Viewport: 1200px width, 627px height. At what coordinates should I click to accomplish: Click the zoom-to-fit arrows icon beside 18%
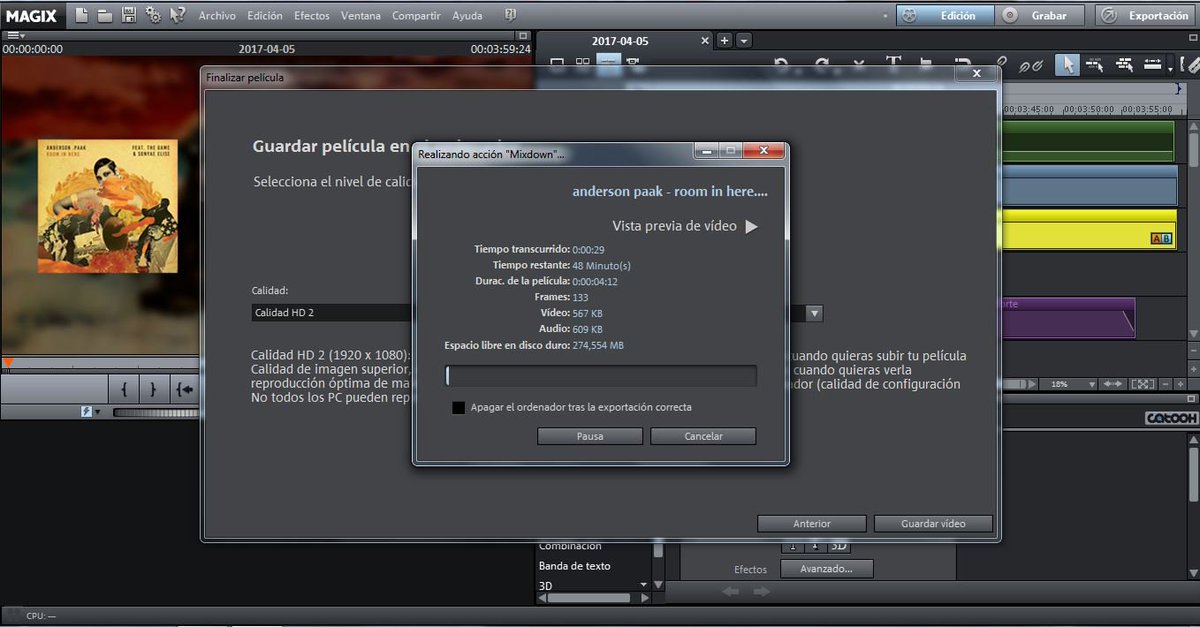(1145, 384)
